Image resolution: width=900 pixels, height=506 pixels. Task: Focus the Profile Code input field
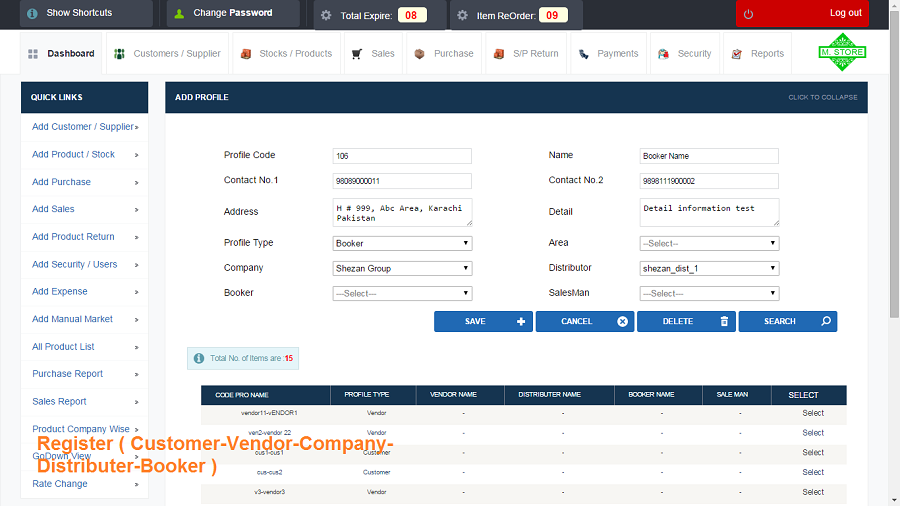pos(402,155)
